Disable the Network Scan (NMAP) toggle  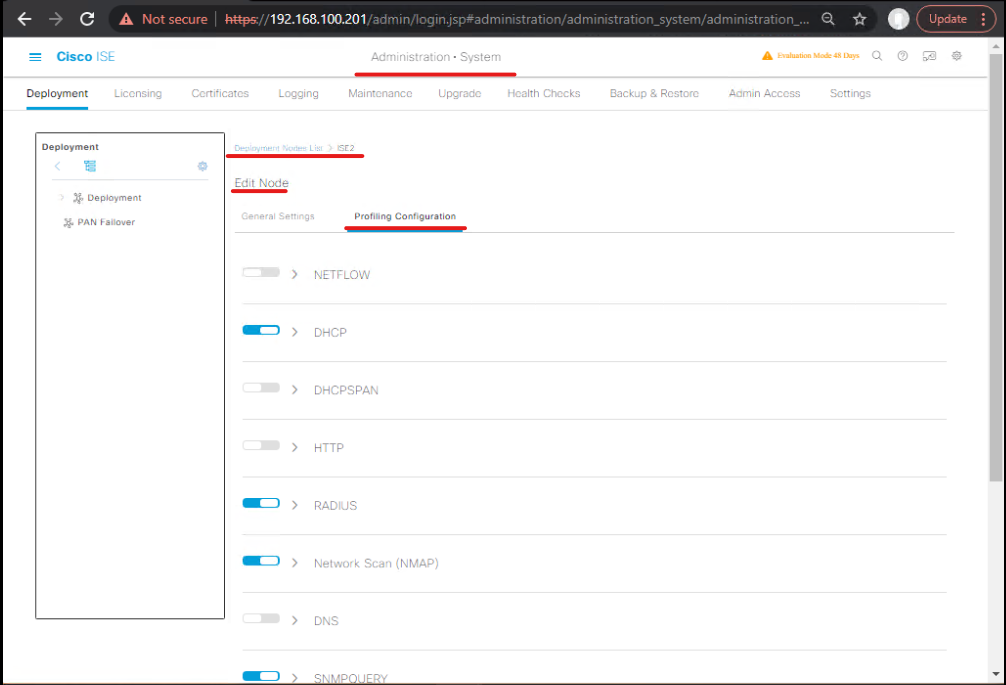[261, 561]
